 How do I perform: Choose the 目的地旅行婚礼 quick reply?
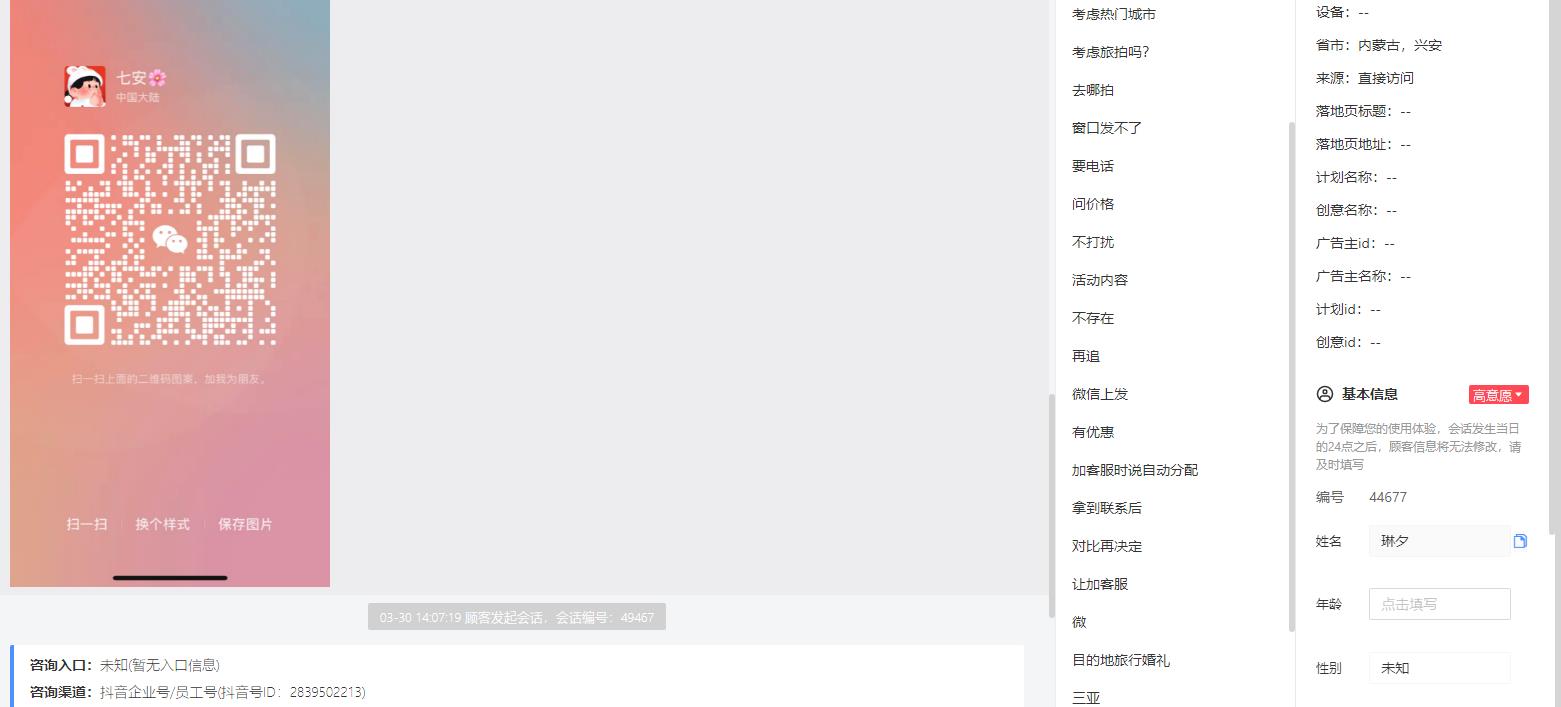1121,660
